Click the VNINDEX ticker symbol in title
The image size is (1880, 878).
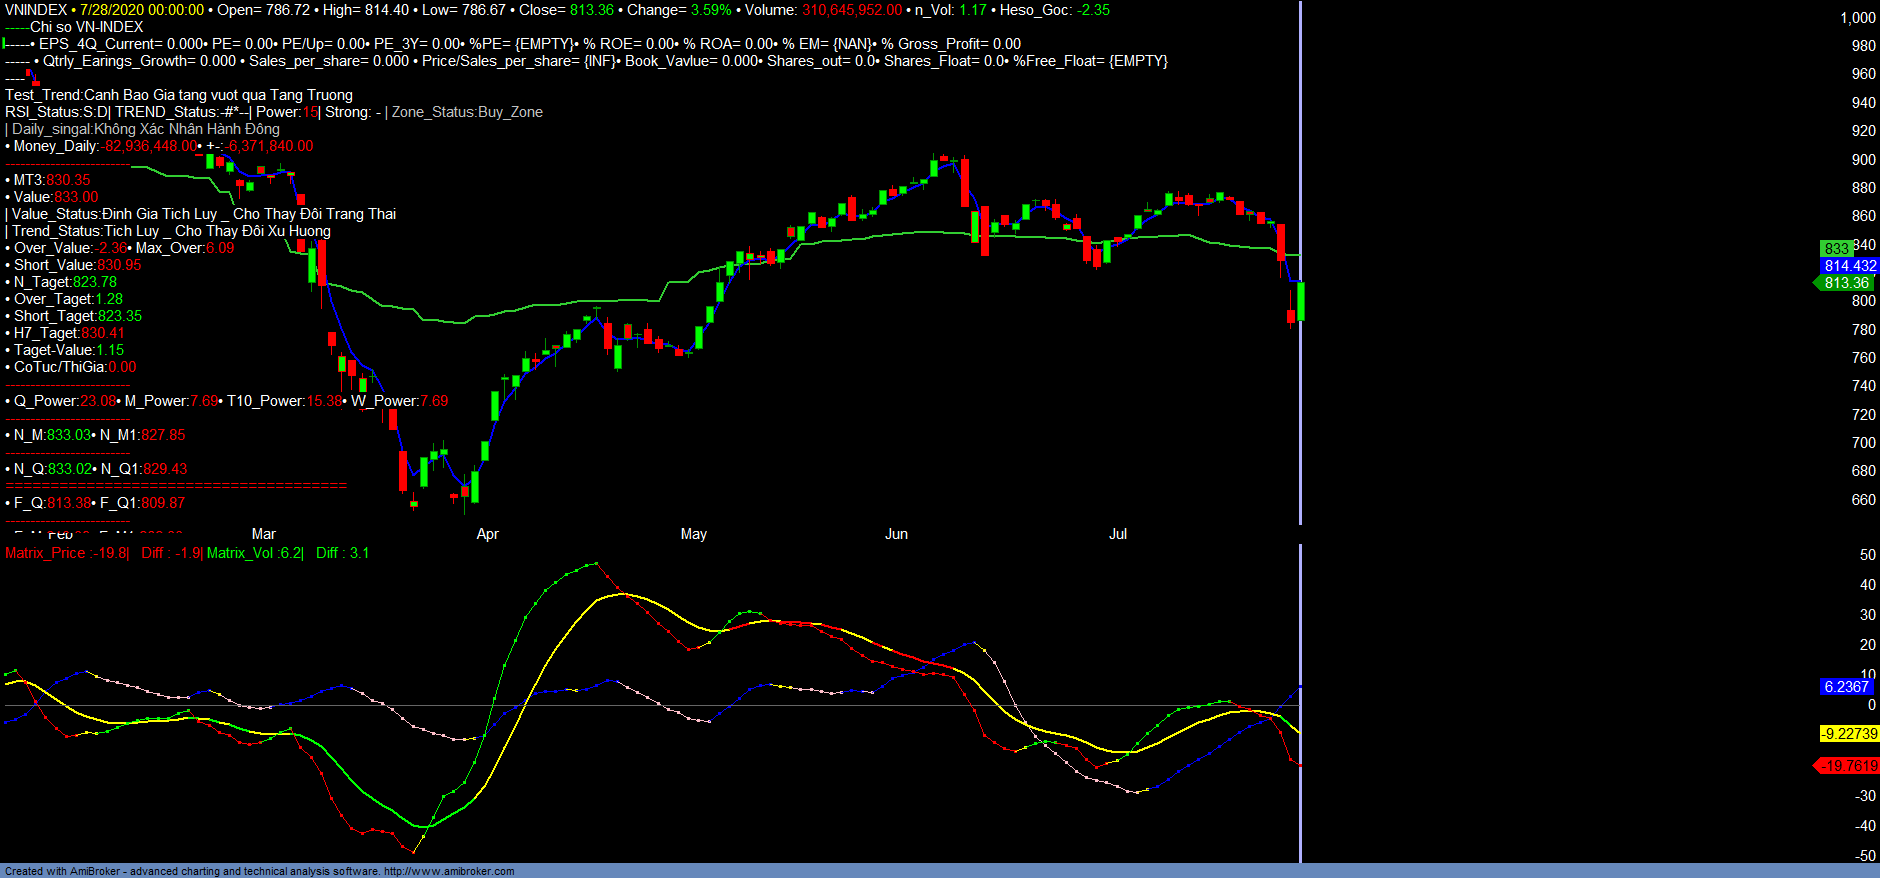point(36,10)
